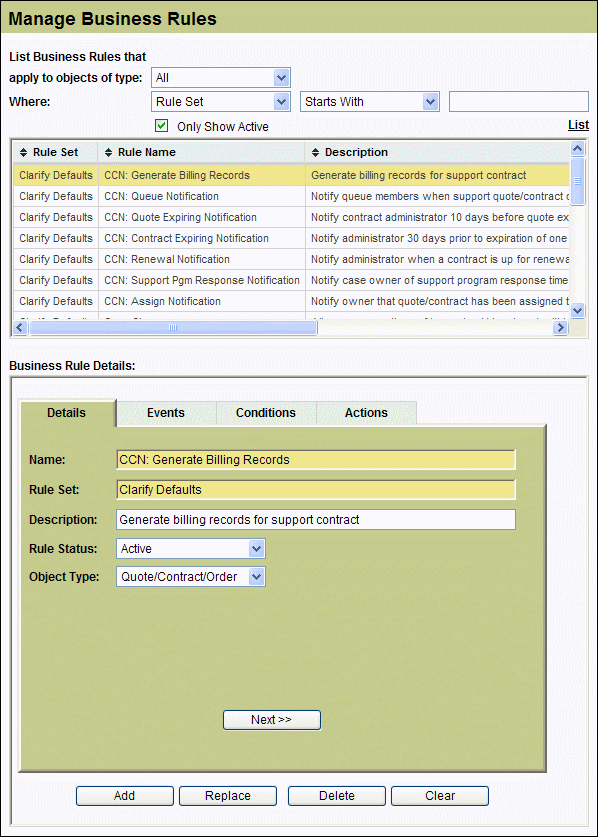The height and width of the screenshot is (837, 598).
Task: Click description starting 'Notify administrator when a contract'
Action: pyautogui.click(x=440, y=259)
